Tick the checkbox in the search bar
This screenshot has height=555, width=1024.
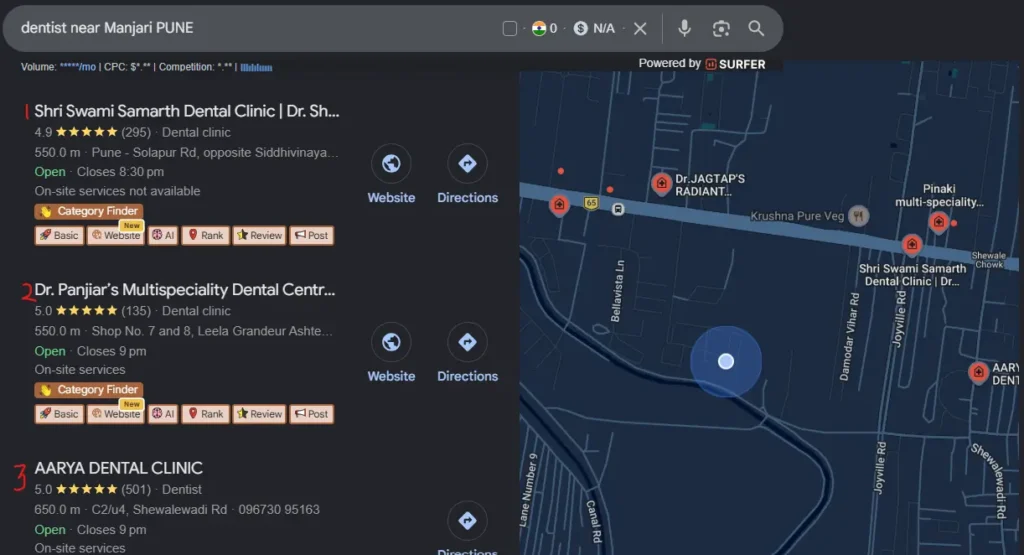point(510,28)
